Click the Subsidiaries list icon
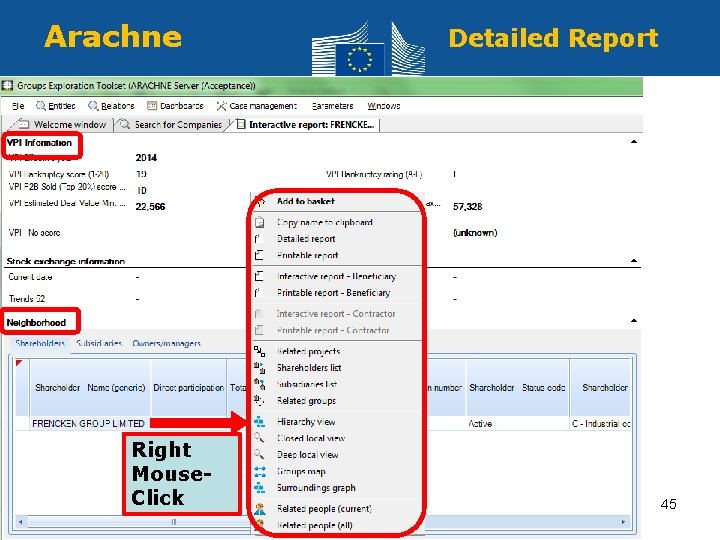The height and width of the screenshot is (540, 720). pos(259,384)
